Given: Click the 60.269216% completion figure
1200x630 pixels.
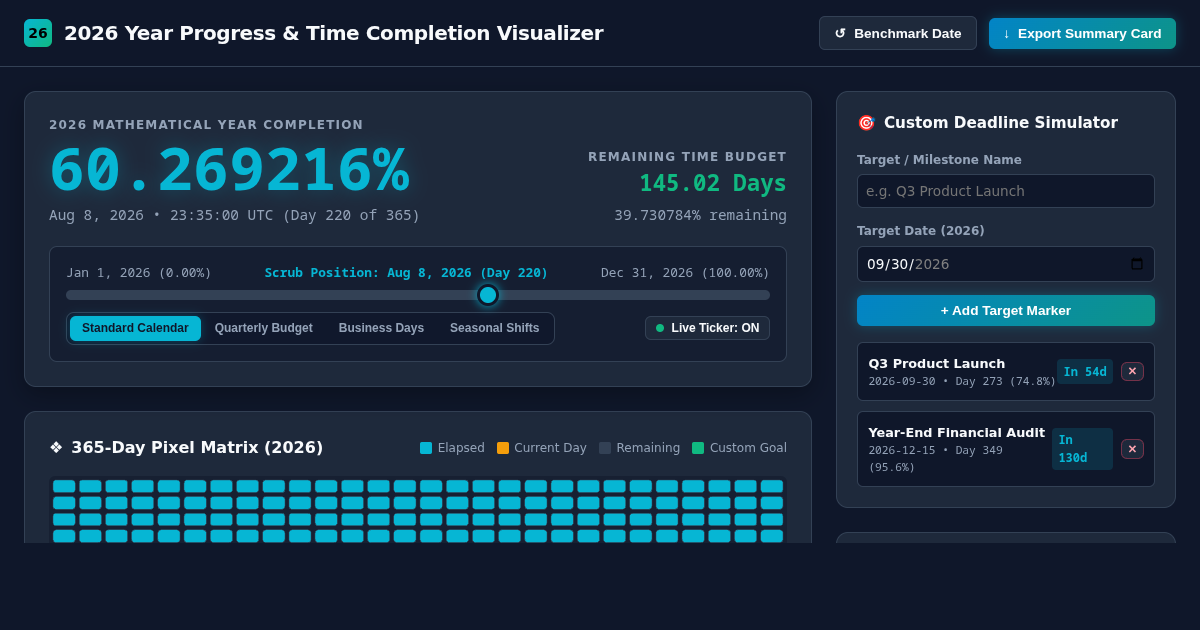Looking at the screenshot, I should (x=229, y=170).
